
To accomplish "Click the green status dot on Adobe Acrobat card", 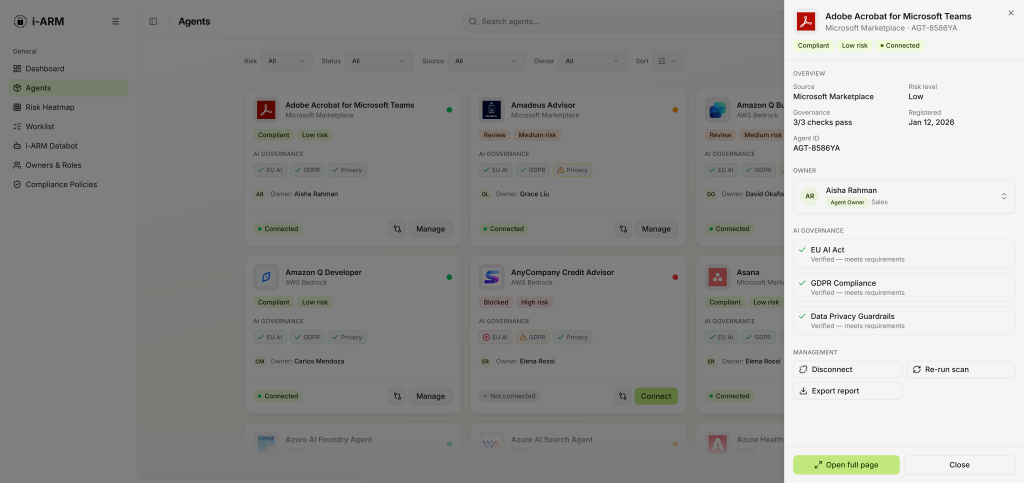I will click(x=449, y=110).
